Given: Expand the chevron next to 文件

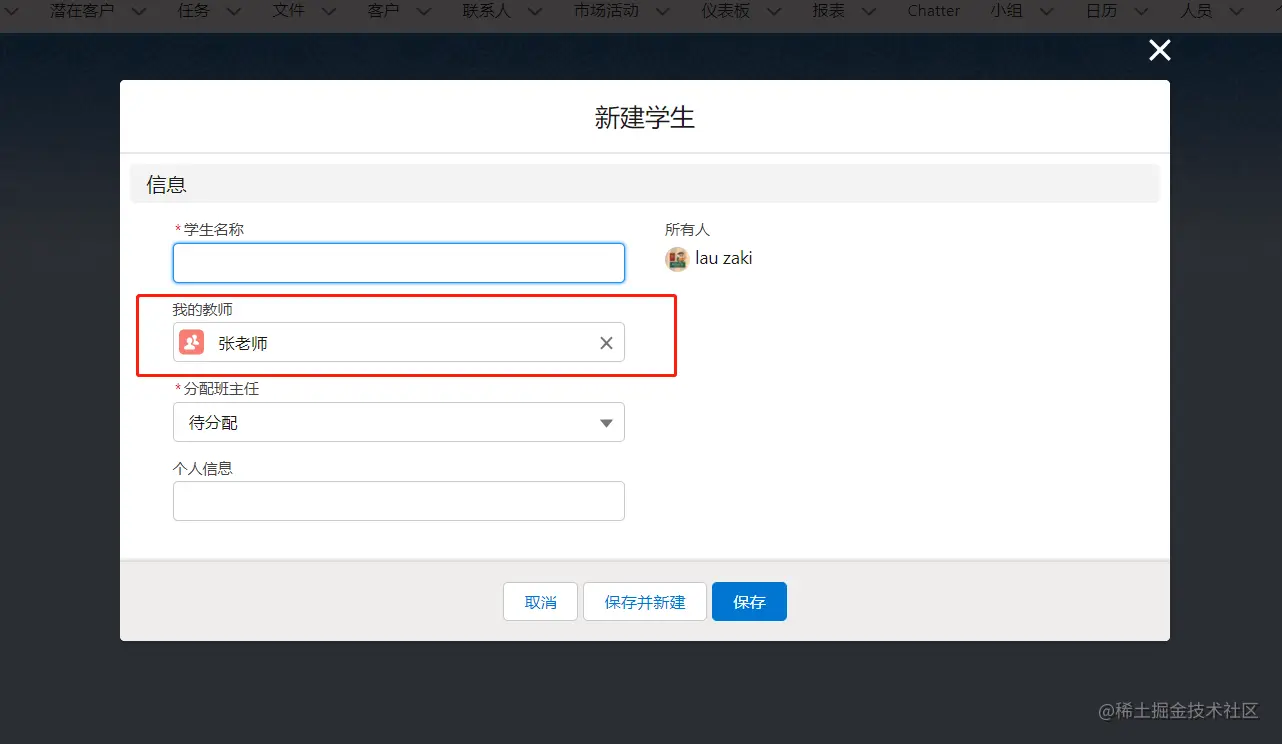Looking at the screenshot, I should (328, 12).
